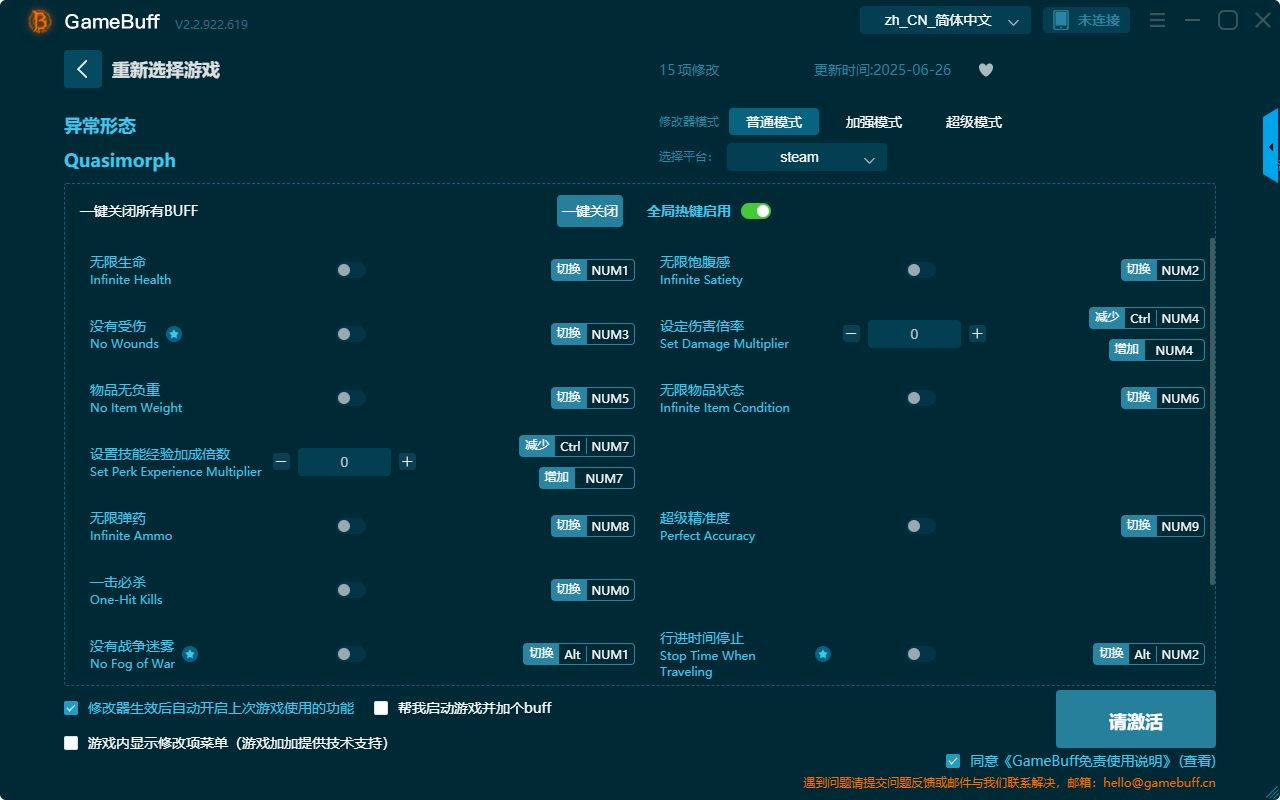
Task: Click the star badge beside No Wounds
Action: tap(174, 334)
